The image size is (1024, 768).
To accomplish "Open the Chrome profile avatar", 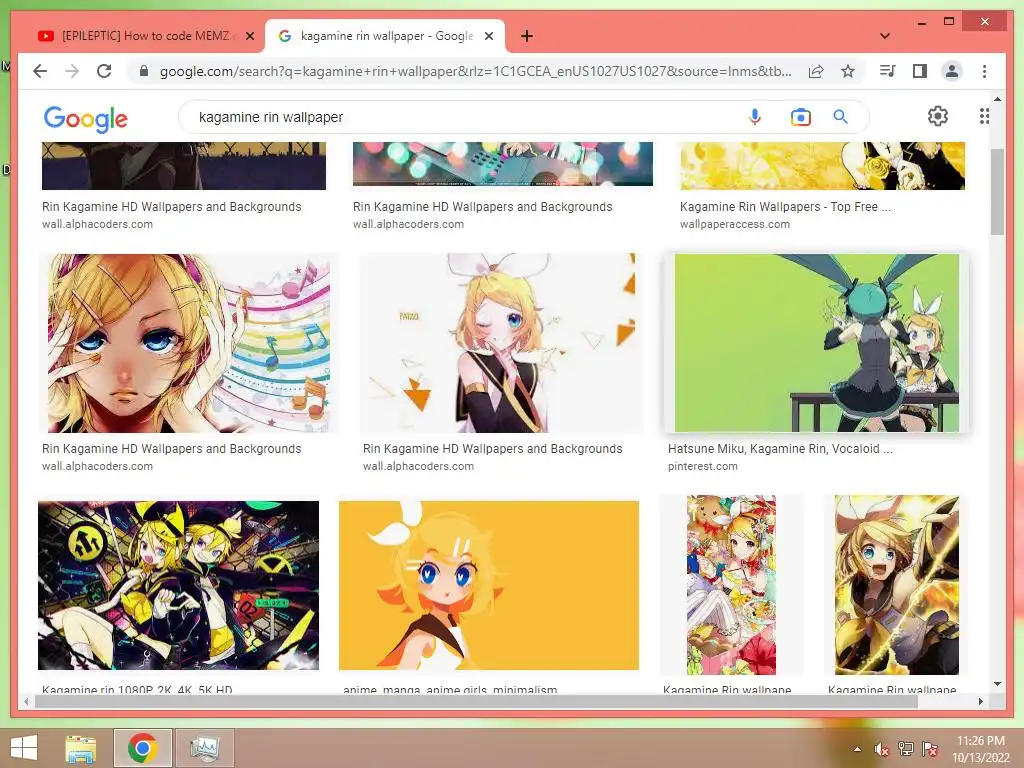I will pyautogui.click(x=952, y=71).
